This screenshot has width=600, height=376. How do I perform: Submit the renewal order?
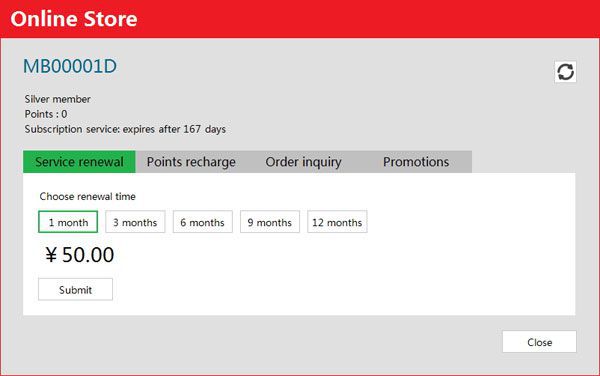point(75,290)
